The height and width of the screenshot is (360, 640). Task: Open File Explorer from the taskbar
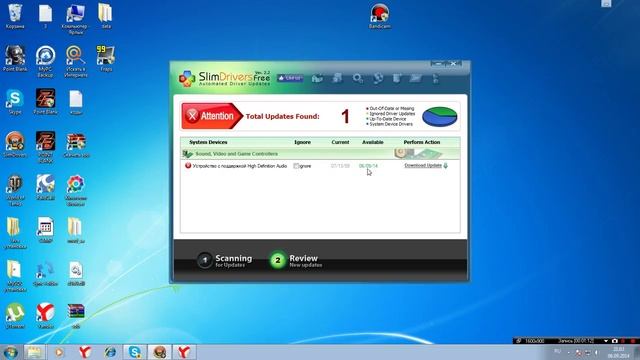(x=34, y=352)
